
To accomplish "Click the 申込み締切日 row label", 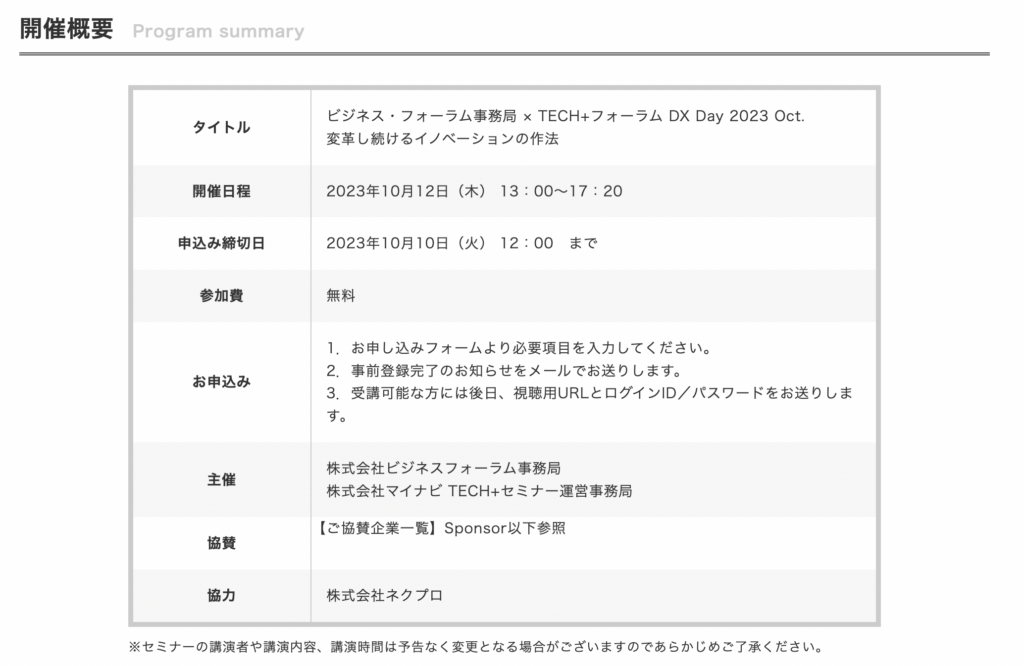I will [221, 243].
